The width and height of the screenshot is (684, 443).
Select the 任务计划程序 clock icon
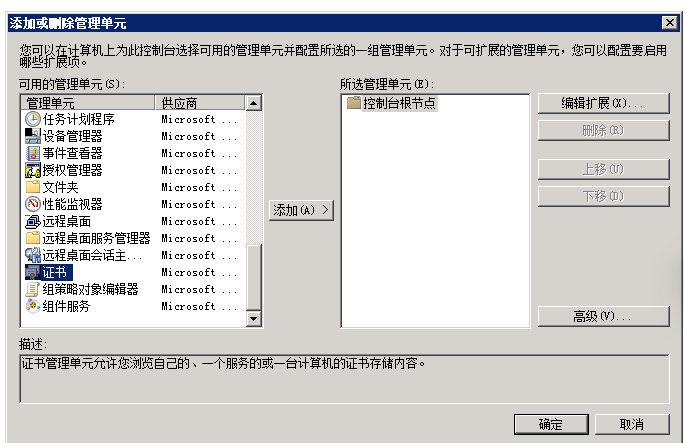[33, 119]
